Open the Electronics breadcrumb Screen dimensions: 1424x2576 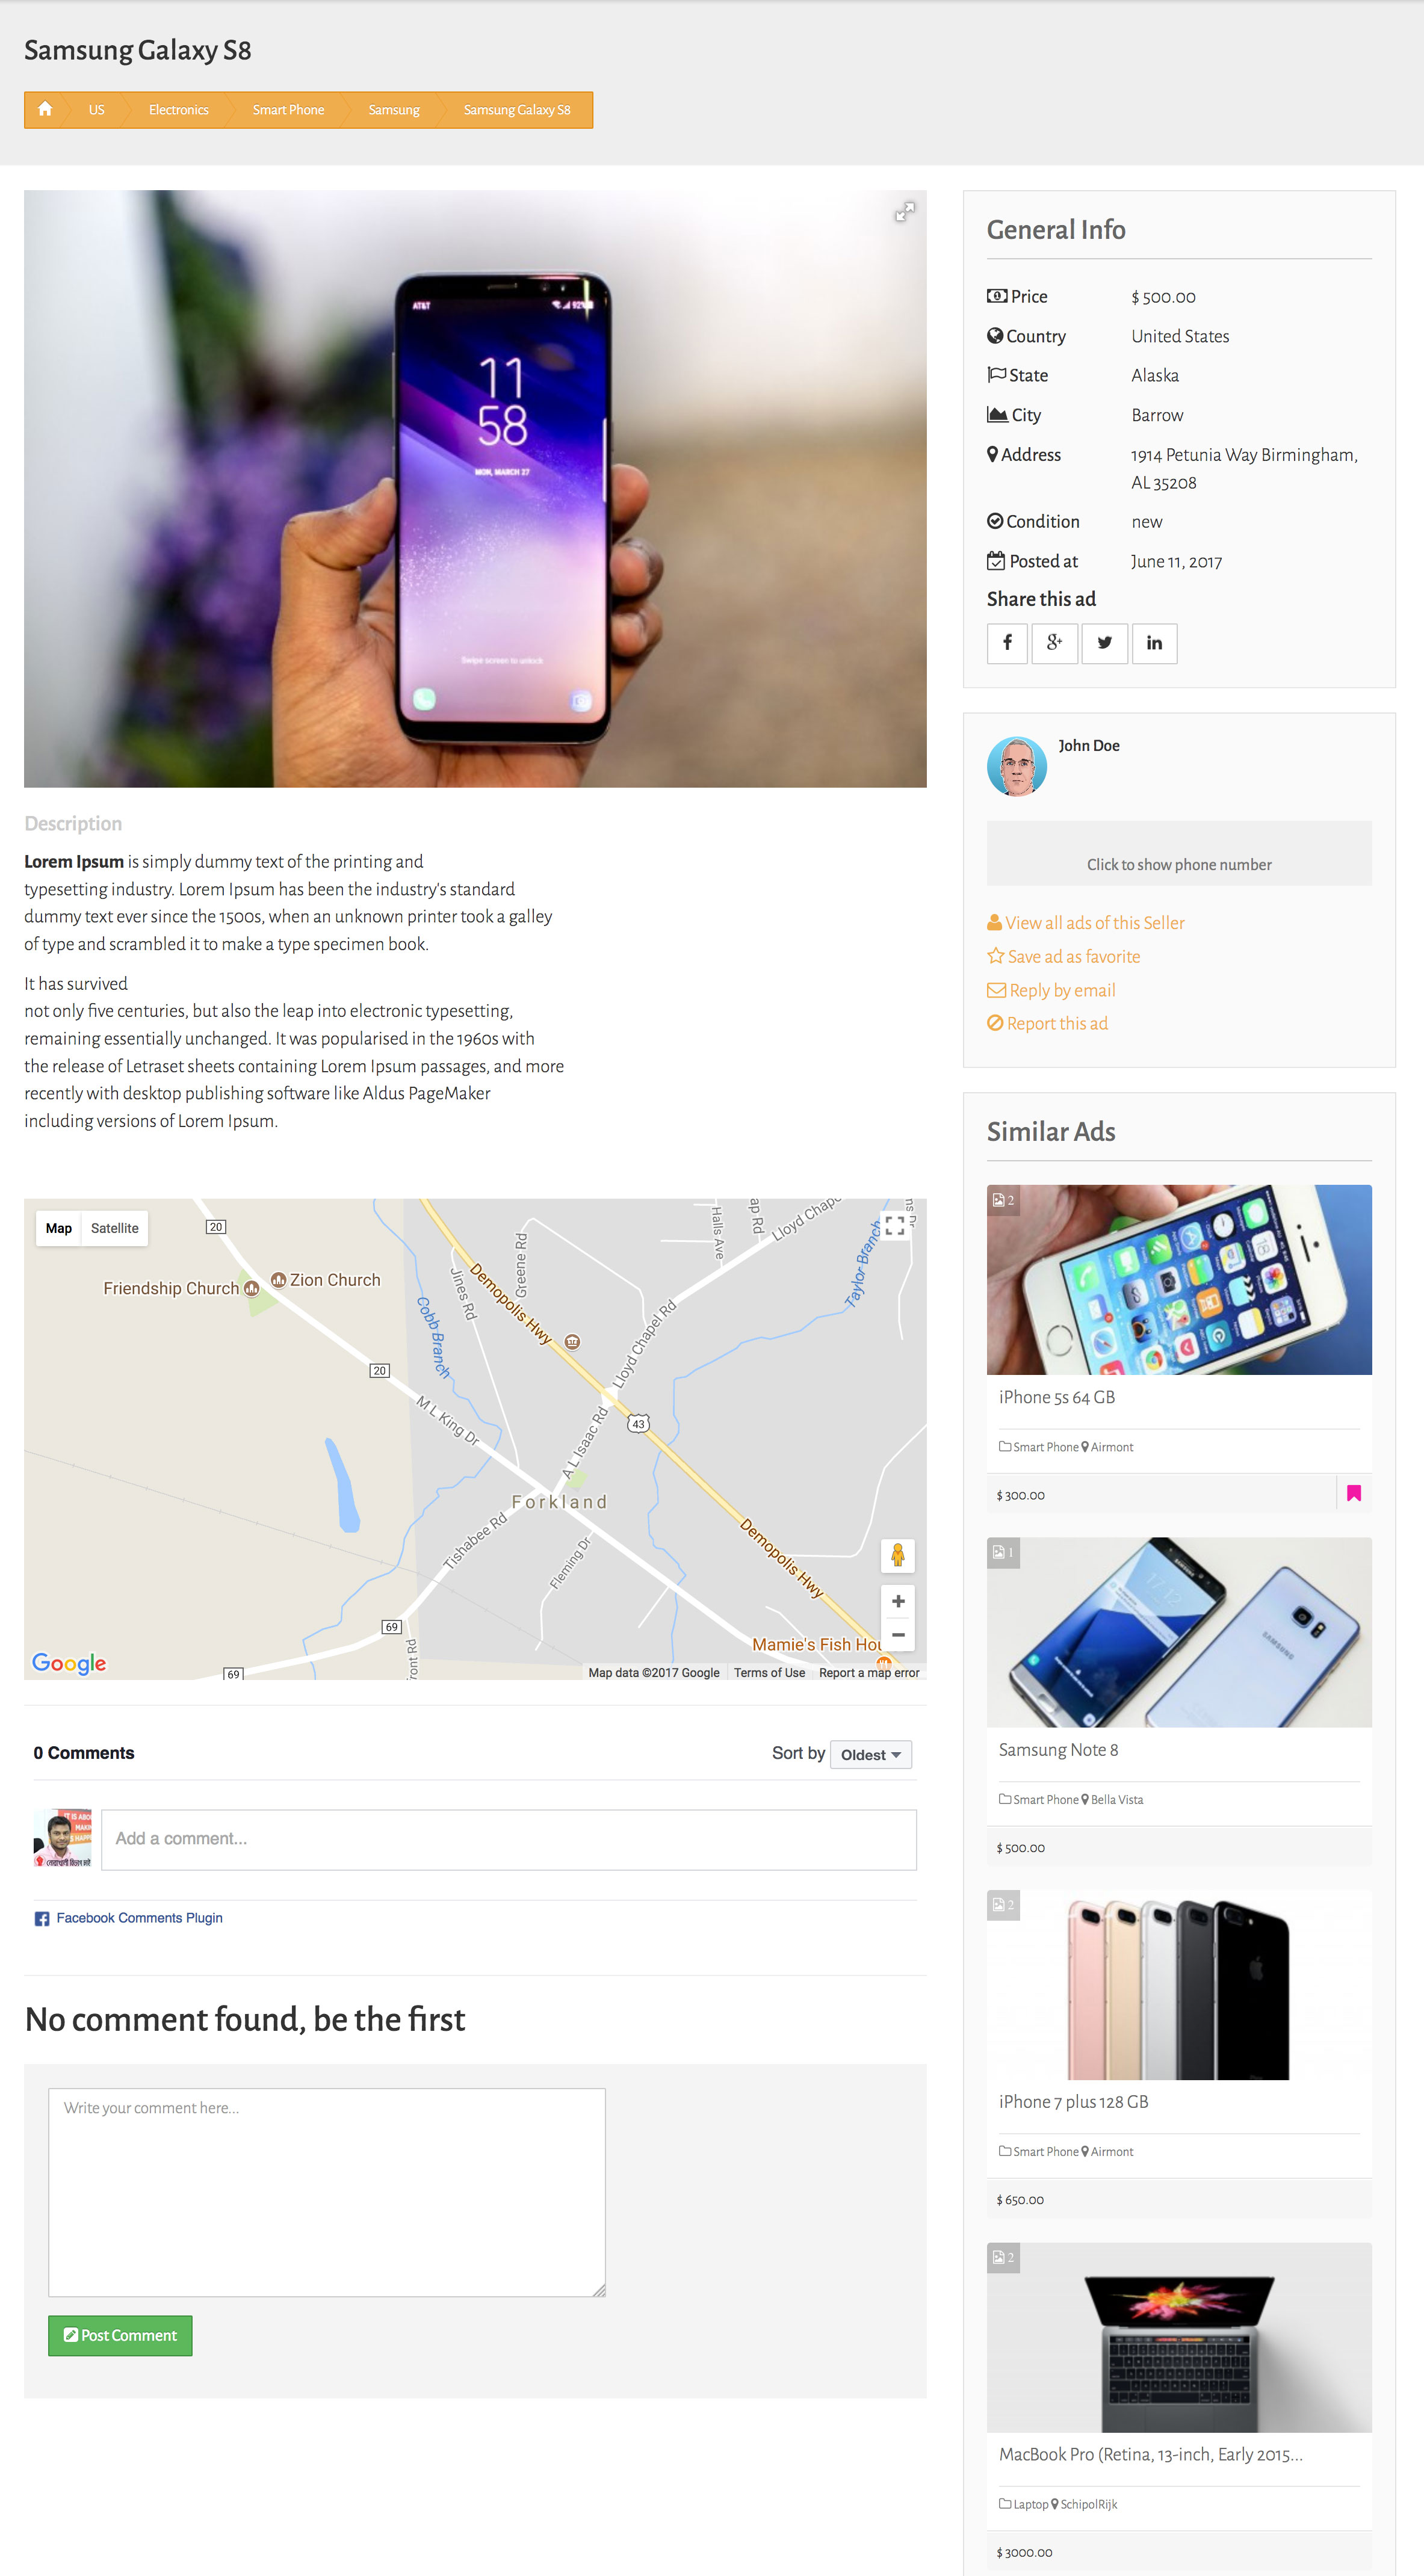pos(179,110)
